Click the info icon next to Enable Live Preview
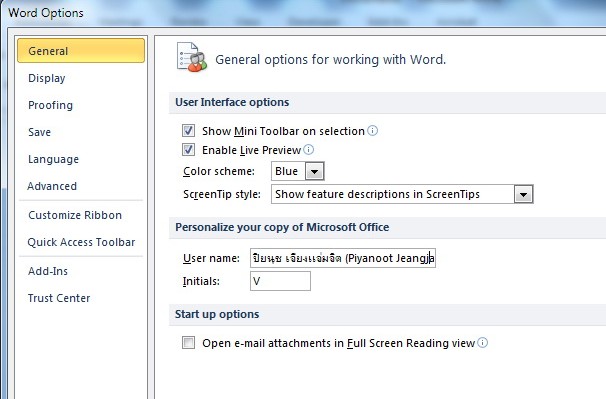606x399 pixels. 308,150
